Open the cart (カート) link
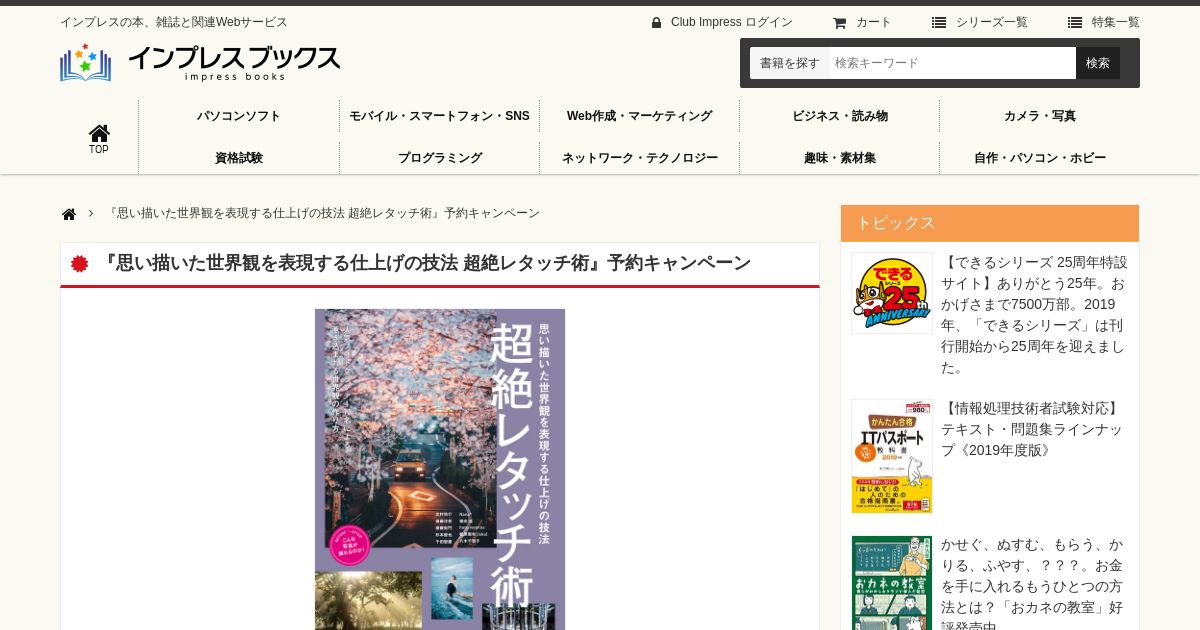The width and height of the screenshot is (1200, 630). (873, 22)
